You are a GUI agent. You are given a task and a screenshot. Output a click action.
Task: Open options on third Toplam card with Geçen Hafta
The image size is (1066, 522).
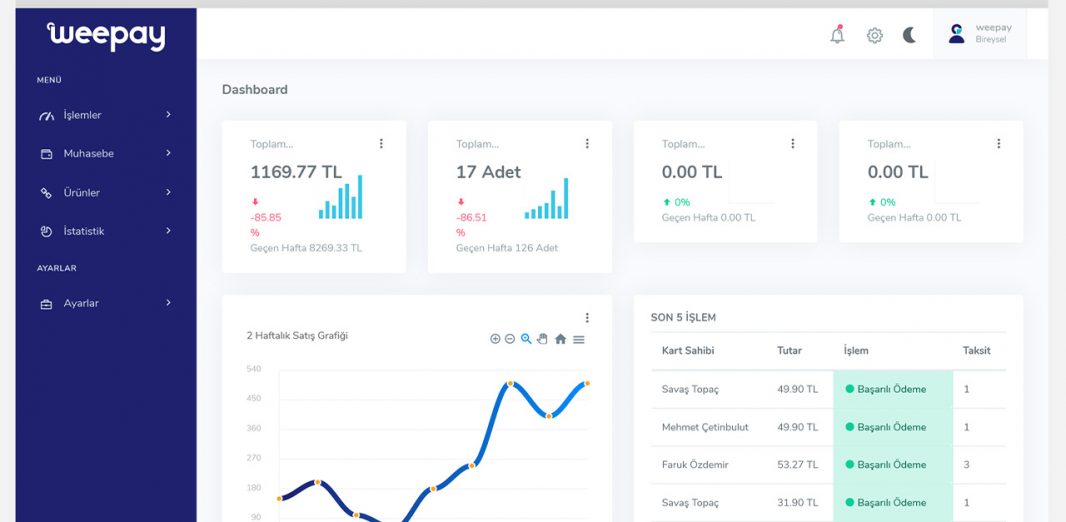(792, 143)
